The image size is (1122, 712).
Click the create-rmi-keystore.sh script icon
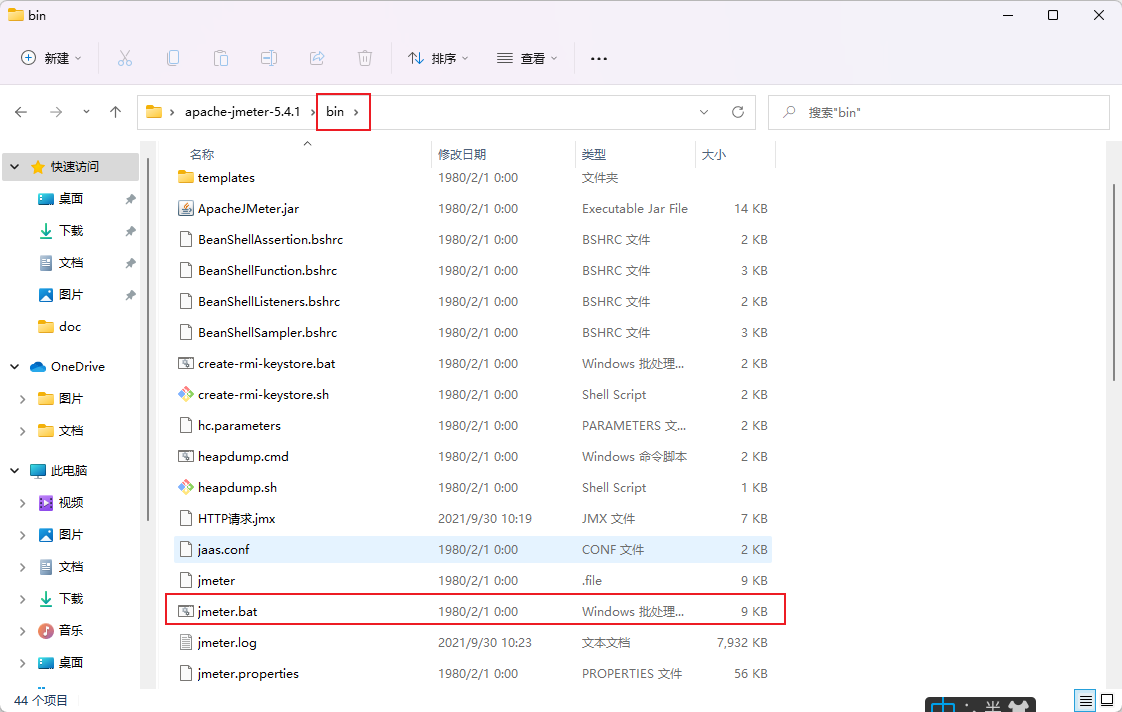pos(185,394)
